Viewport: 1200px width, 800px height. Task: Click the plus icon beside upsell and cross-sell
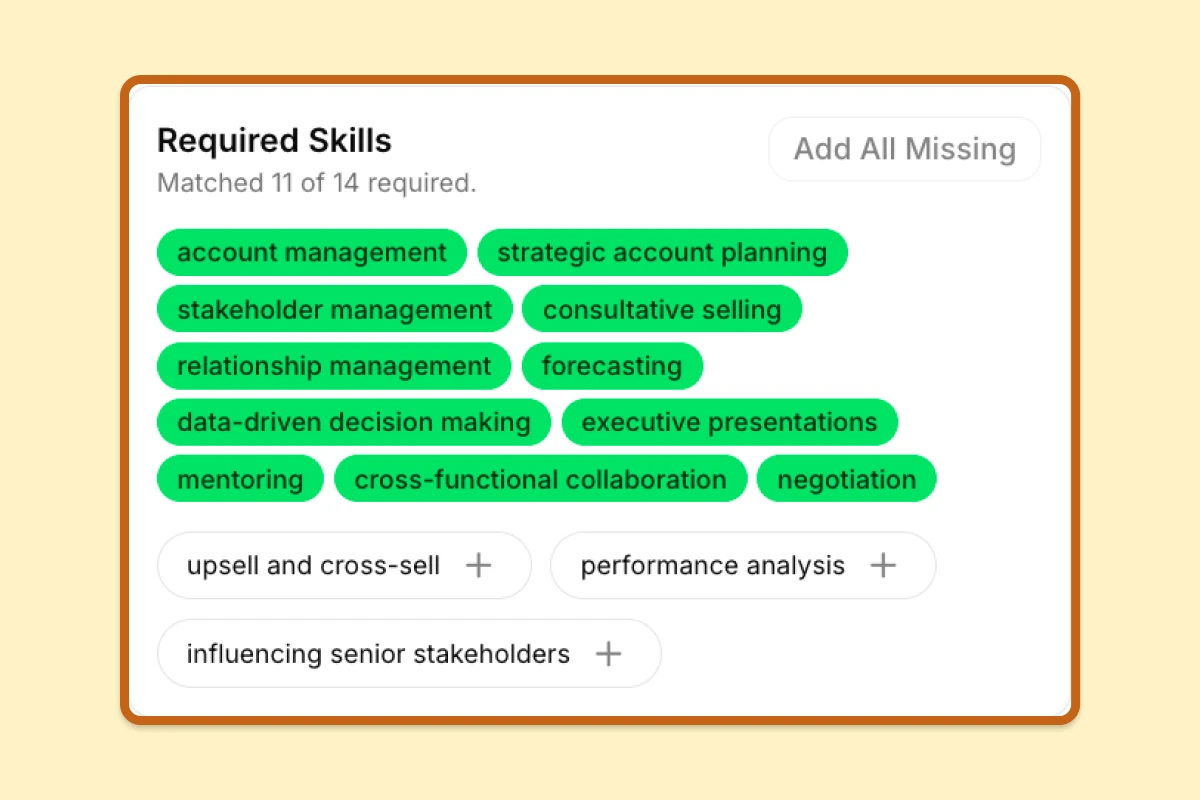point(478,565)
